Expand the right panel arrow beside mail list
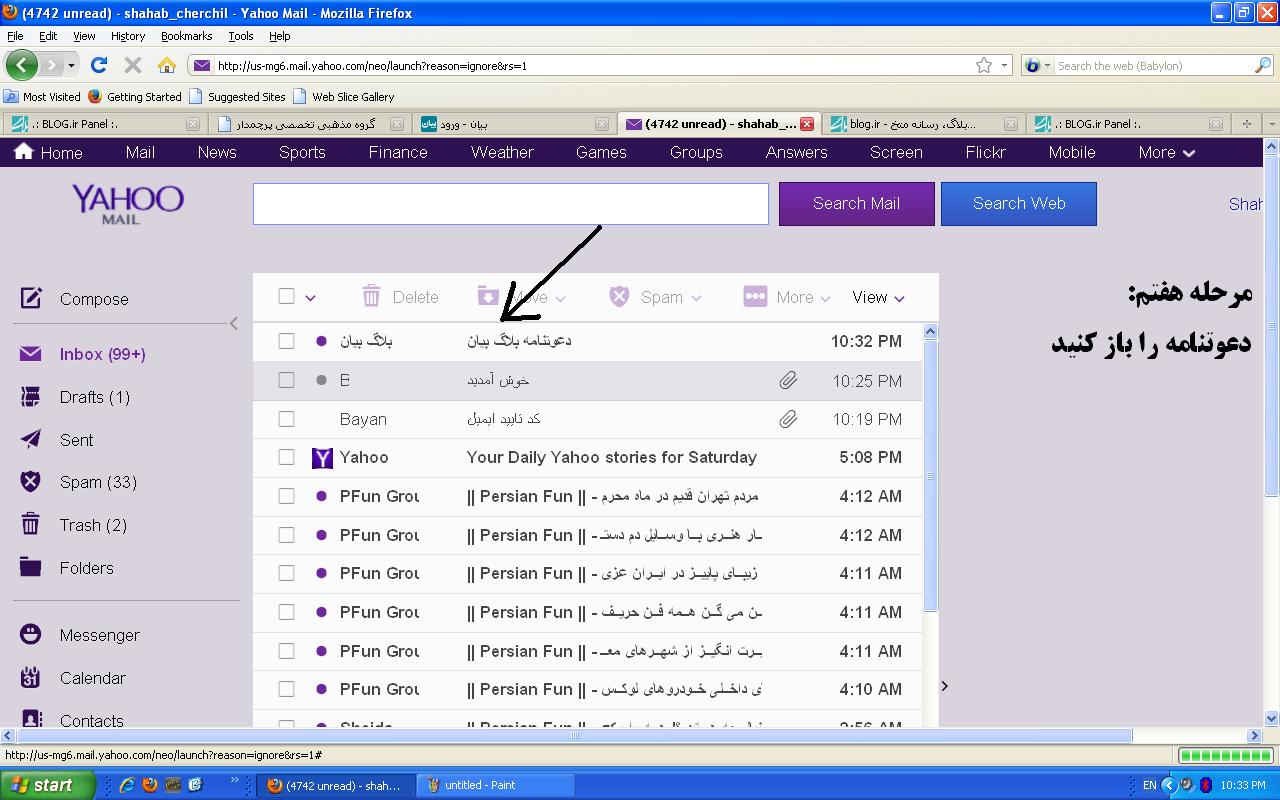The image size is (1280, 800). pyautogui.click(x=944, y=686)
